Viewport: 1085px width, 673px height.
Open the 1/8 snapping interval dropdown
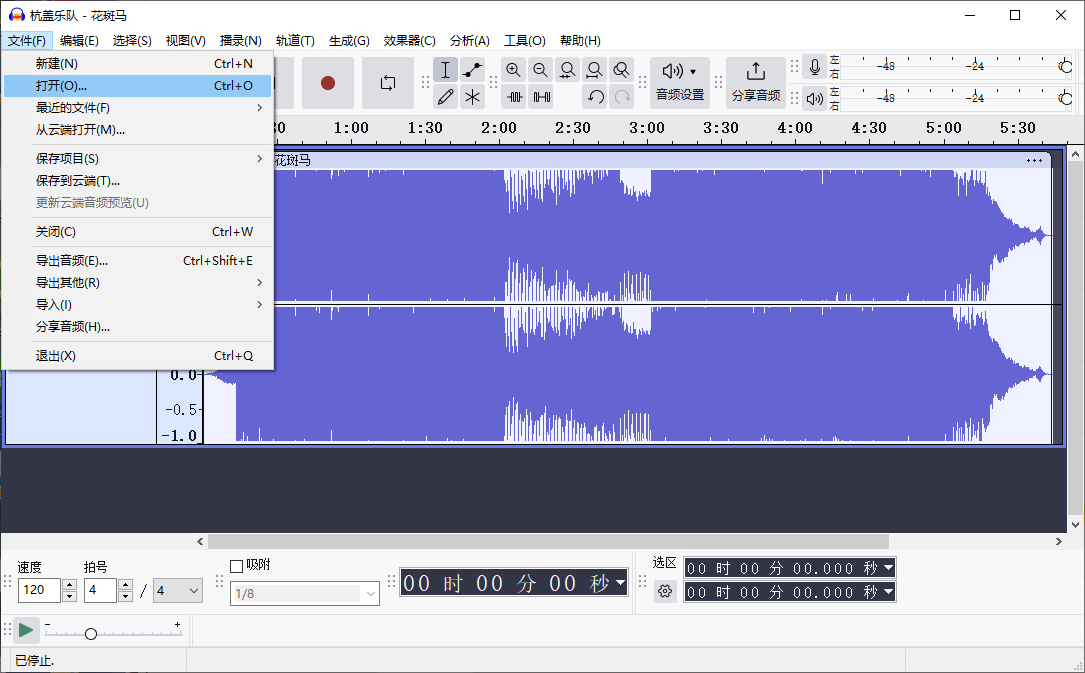tap(305, 593)
